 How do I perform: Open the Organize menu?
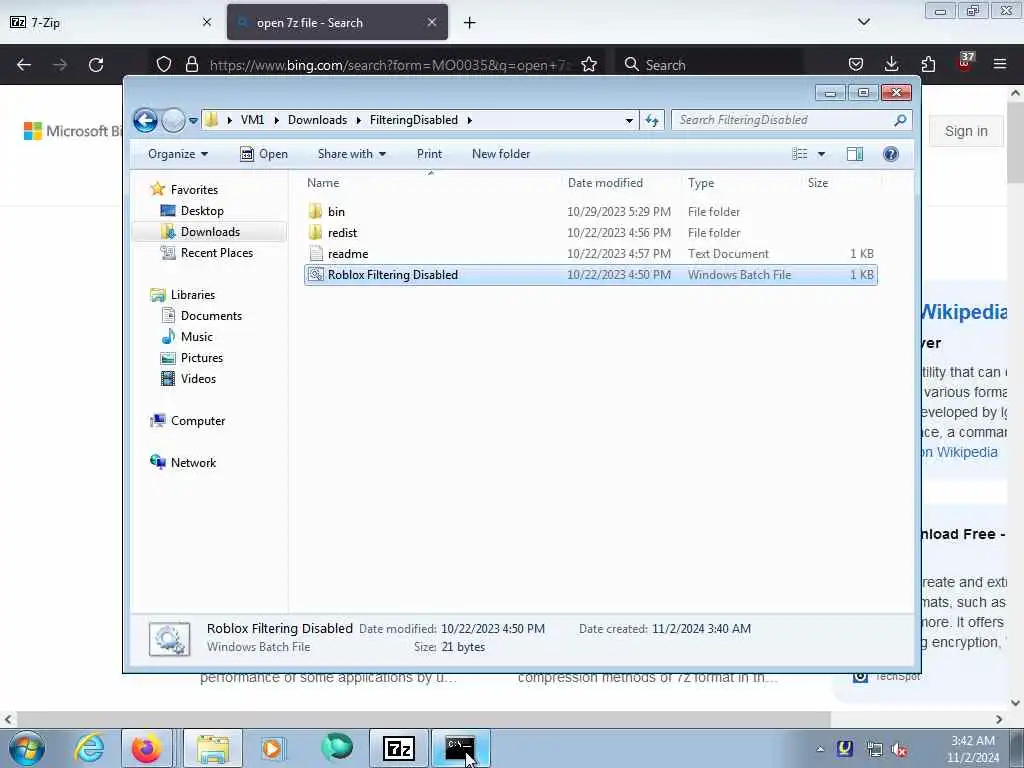pyautogui.click(x=178, y=154)
